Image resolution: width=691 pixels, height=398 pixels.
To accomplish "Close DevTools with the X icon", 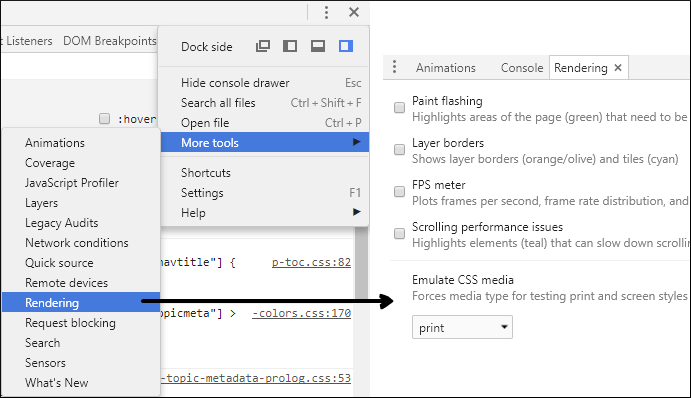I will click(354, 12).
